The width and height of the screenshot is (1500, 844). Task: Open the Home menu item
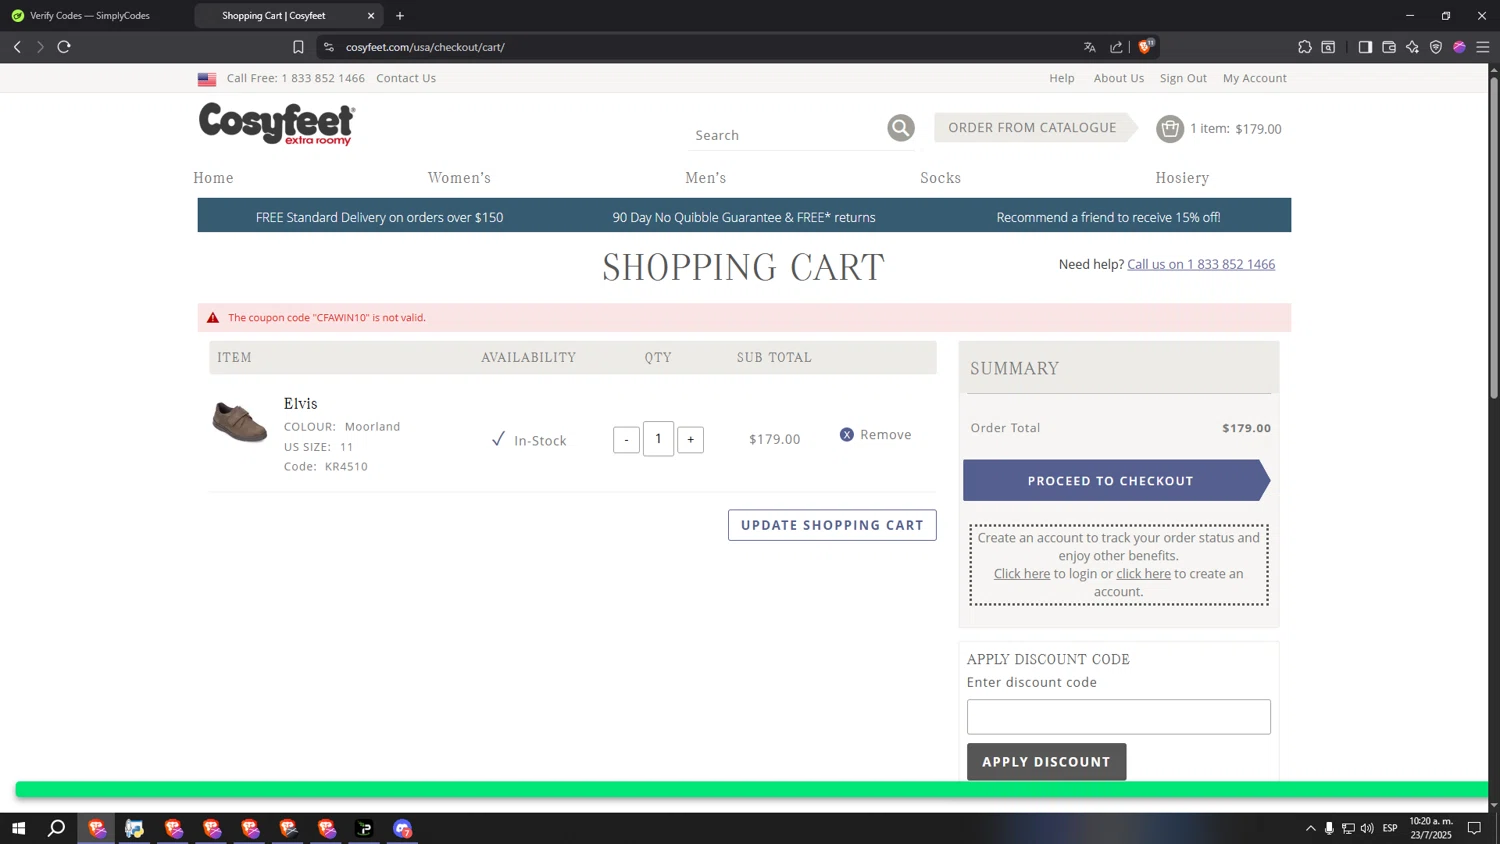(x=213, y=178)
